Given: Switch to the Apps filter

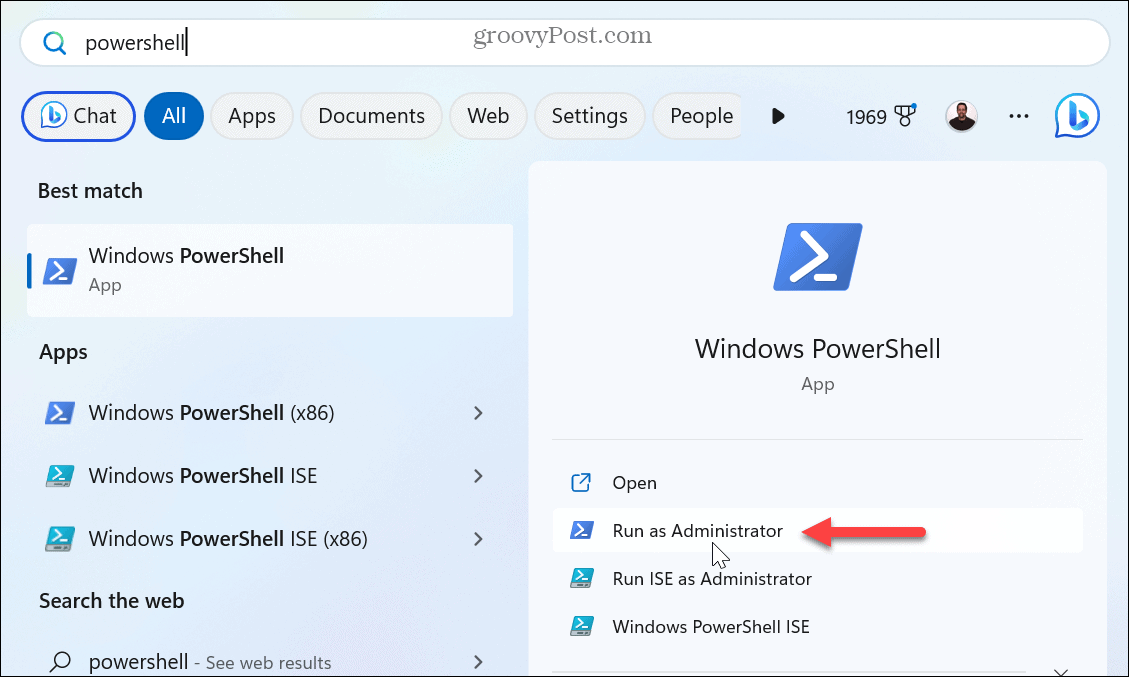Looking at the screenshot, I should pyautogui.click(x=252, y=116).
